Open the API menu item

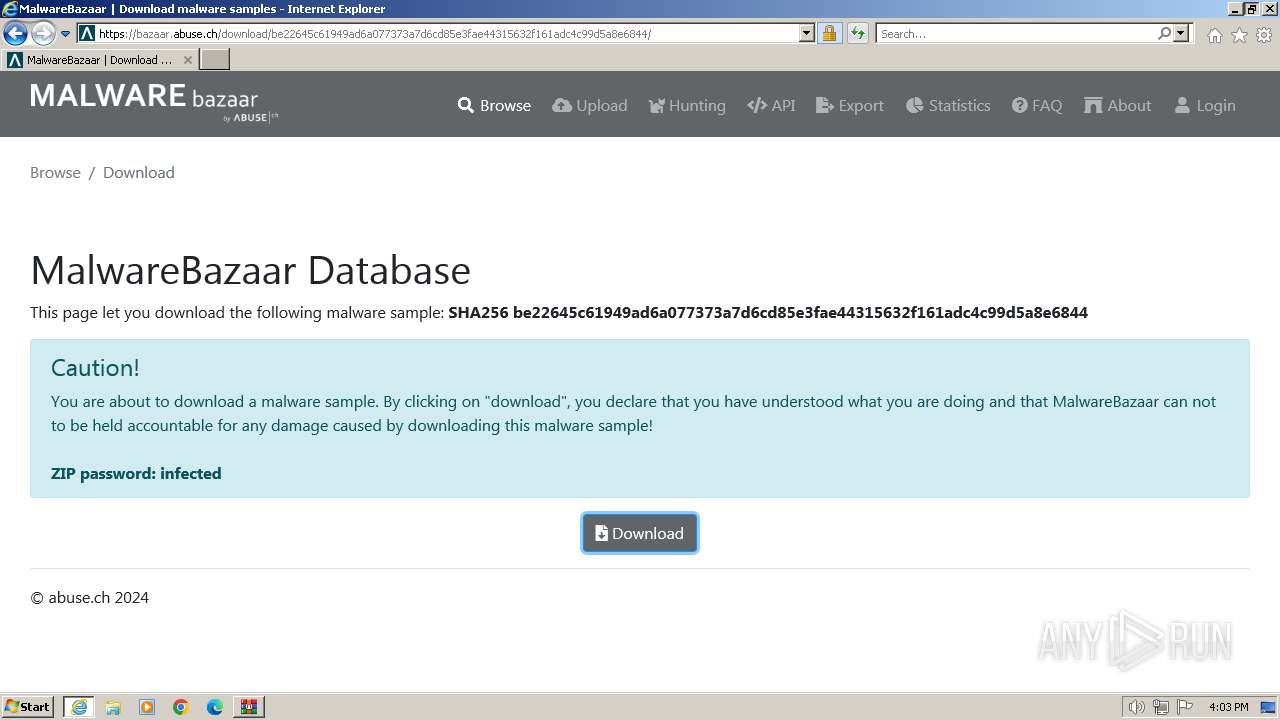[x=771, y=105]
